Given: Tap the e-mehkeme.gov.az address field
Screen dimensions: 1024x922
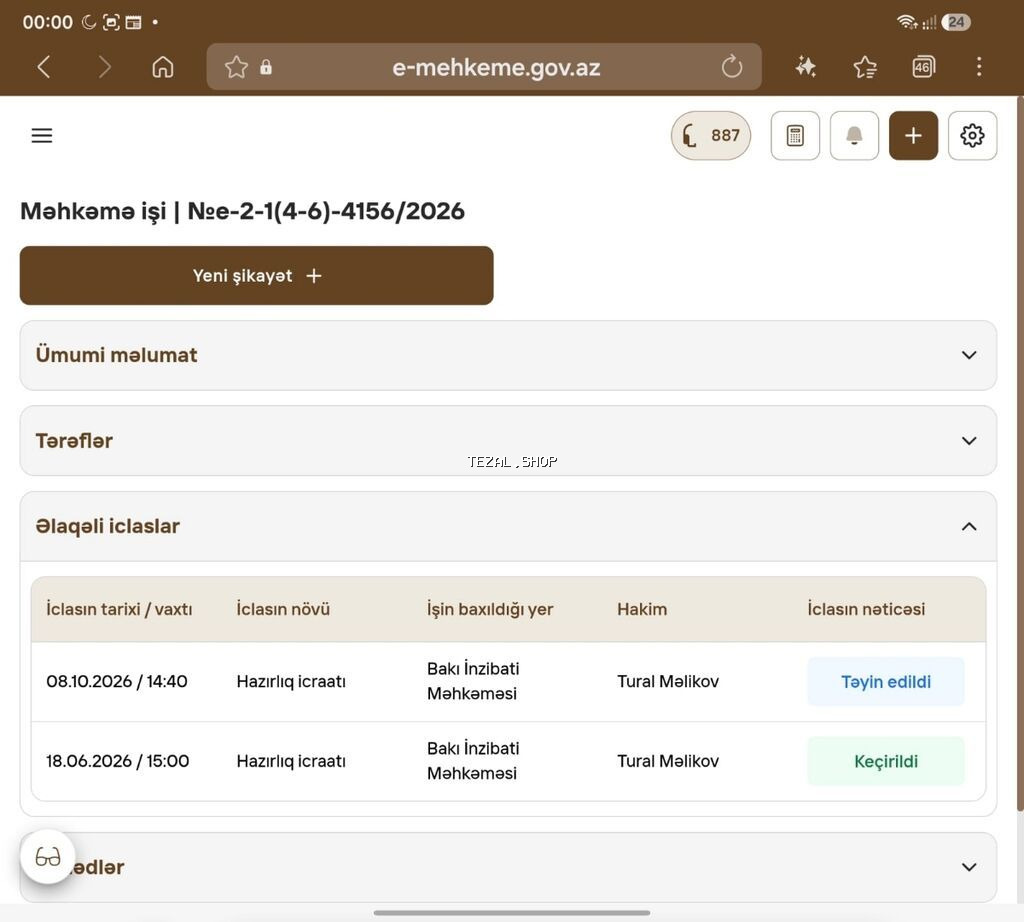Looking at the screenshot, I should click(x=484, y=67).
